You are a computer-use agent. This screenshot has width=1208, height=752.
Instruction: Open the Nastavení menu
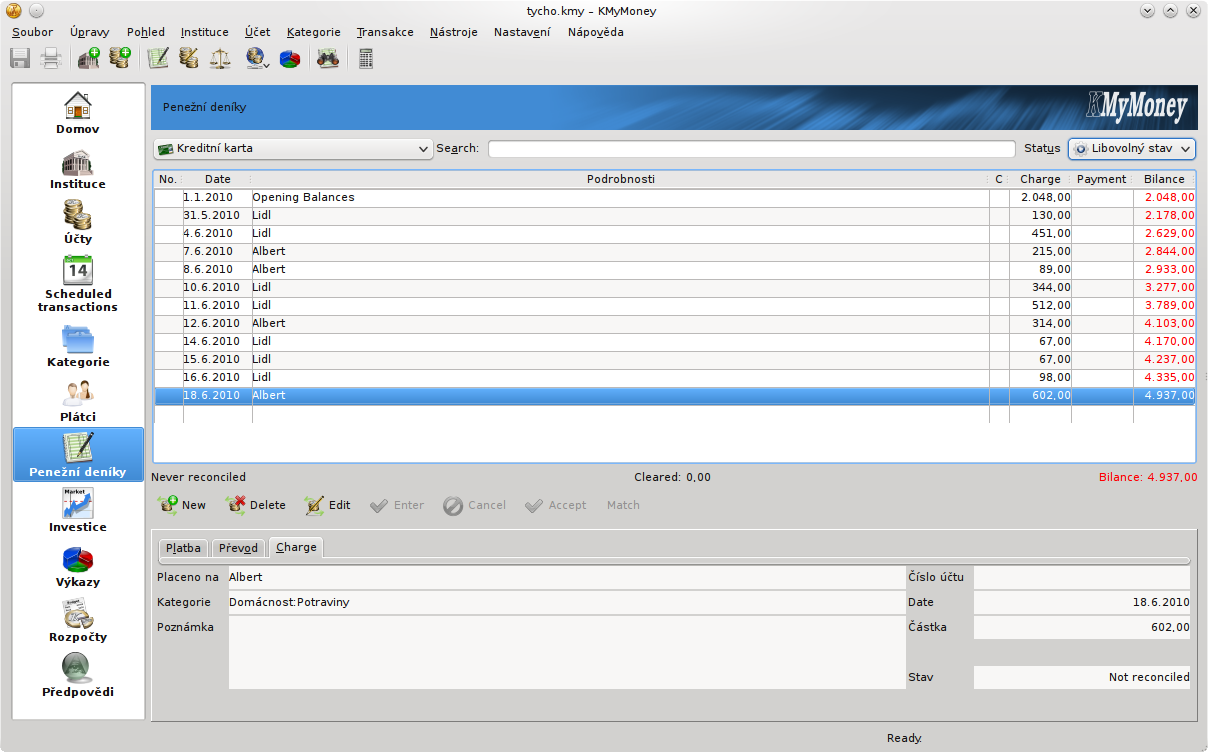click(522, 32)
